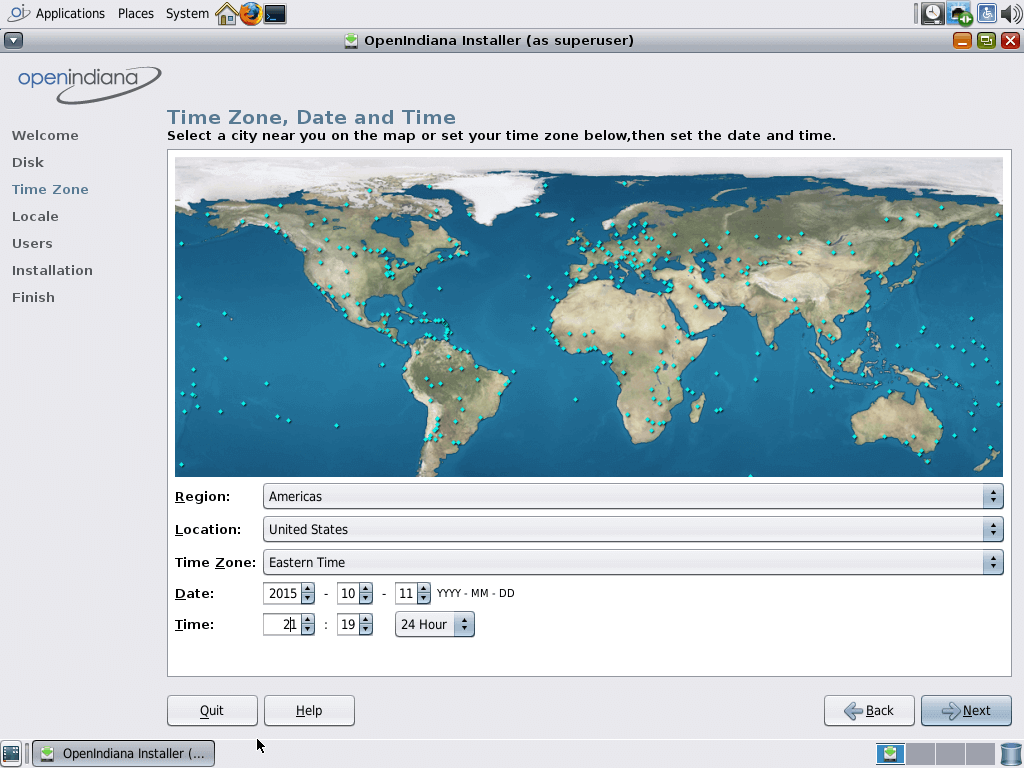Open the Time Zone dropdown showing Eastern Time
This screenshot has width=1024, height=768.
click(x=633, y=562)
